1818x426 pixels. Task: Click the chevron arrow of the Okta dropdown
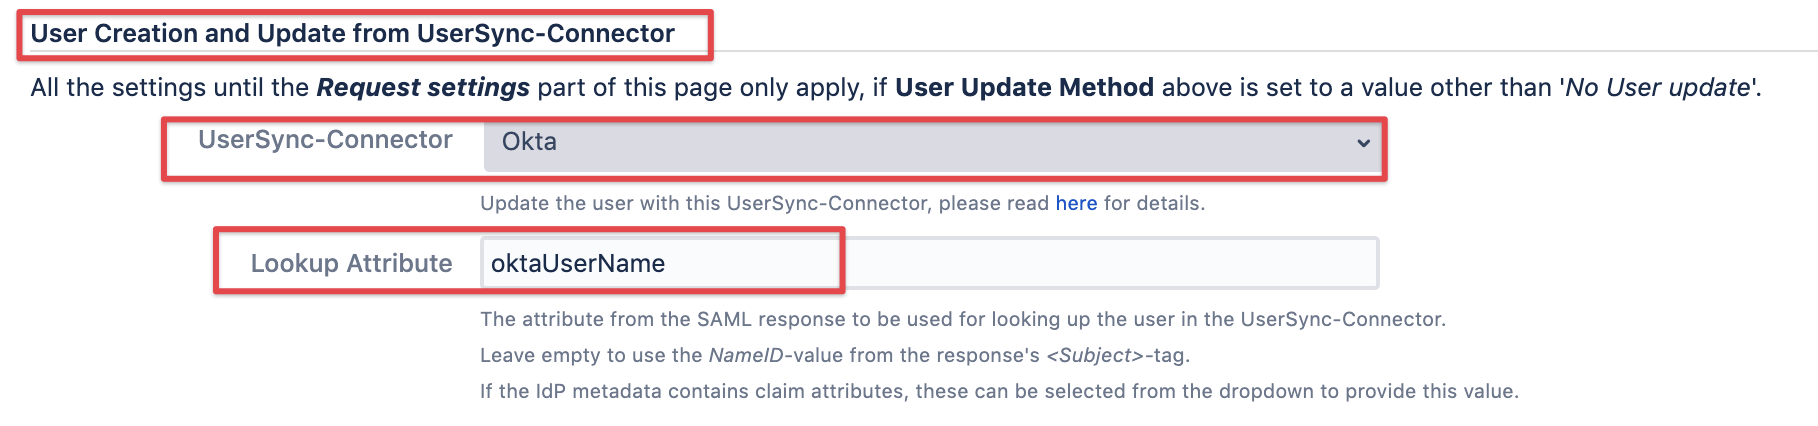(x=1363, y=143)
